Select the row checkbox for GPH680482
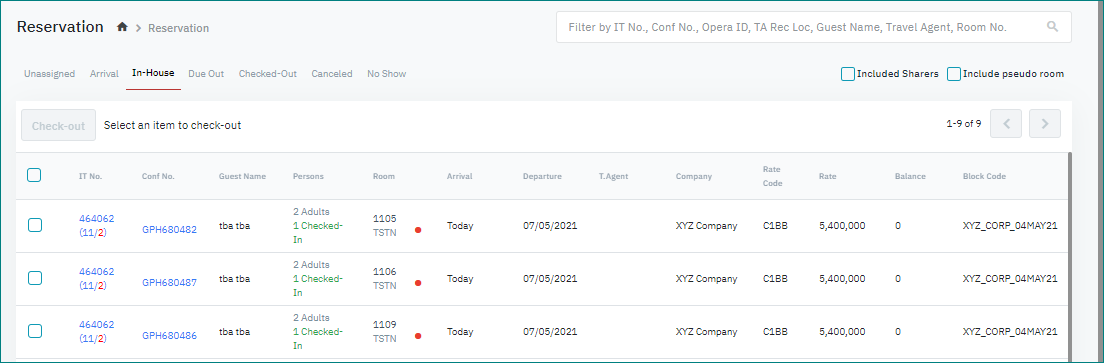1104x363 pixels. coord(34,225)
